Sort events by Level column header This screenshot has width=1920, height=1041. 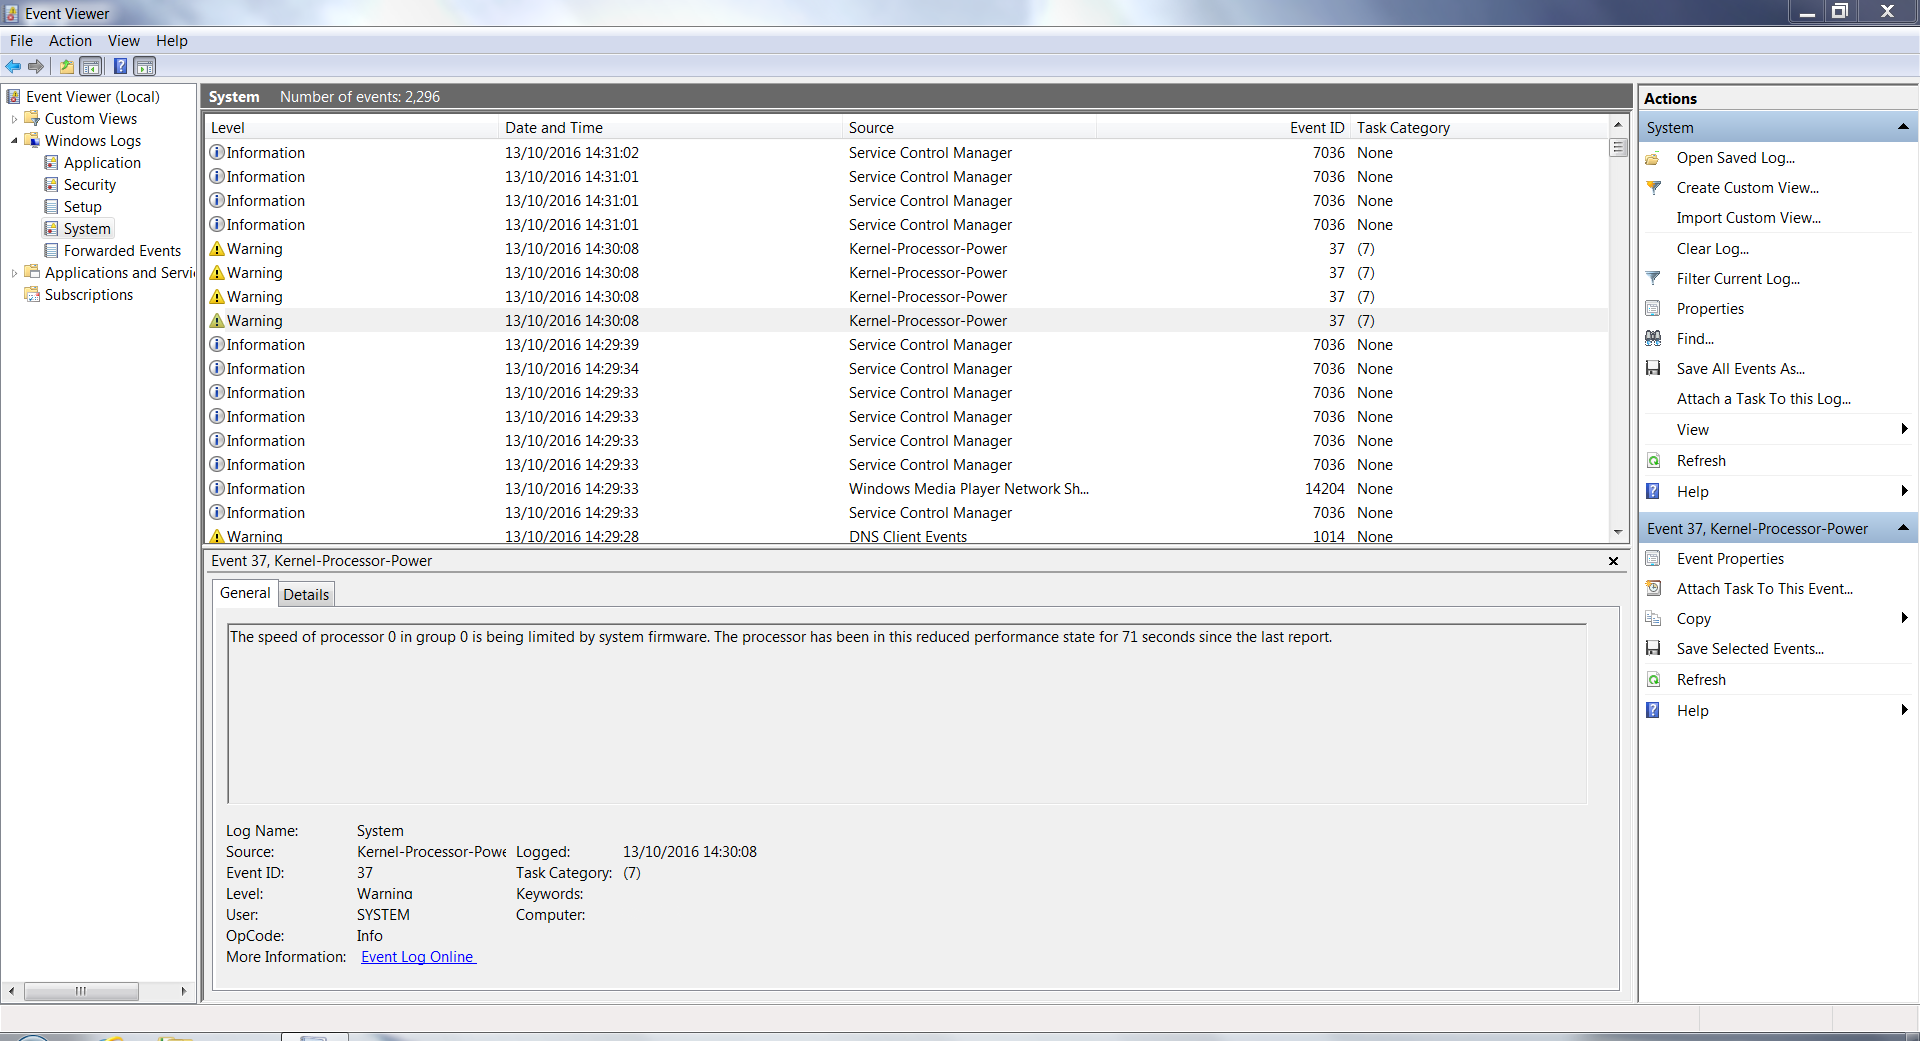click(x=352, y=128)
